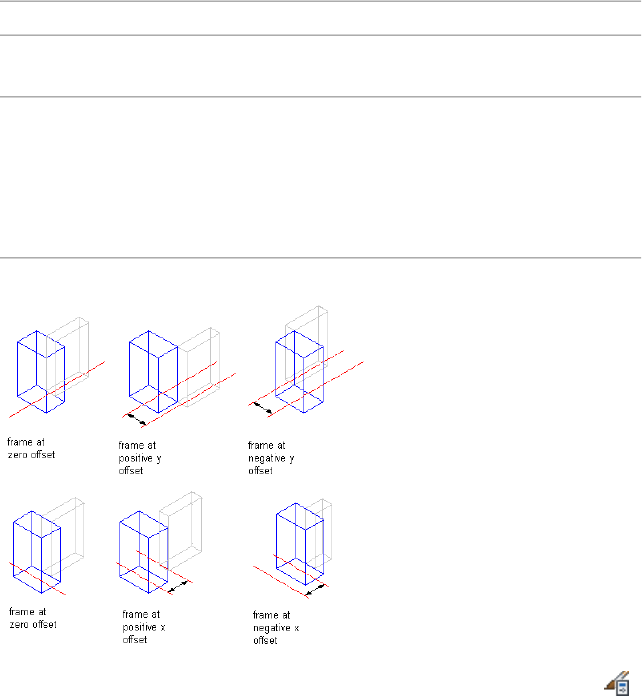Click "frame at zero offset" caption under x-offset row
Image resolution: width=642 pixels, height=696 pixels.
32,617
